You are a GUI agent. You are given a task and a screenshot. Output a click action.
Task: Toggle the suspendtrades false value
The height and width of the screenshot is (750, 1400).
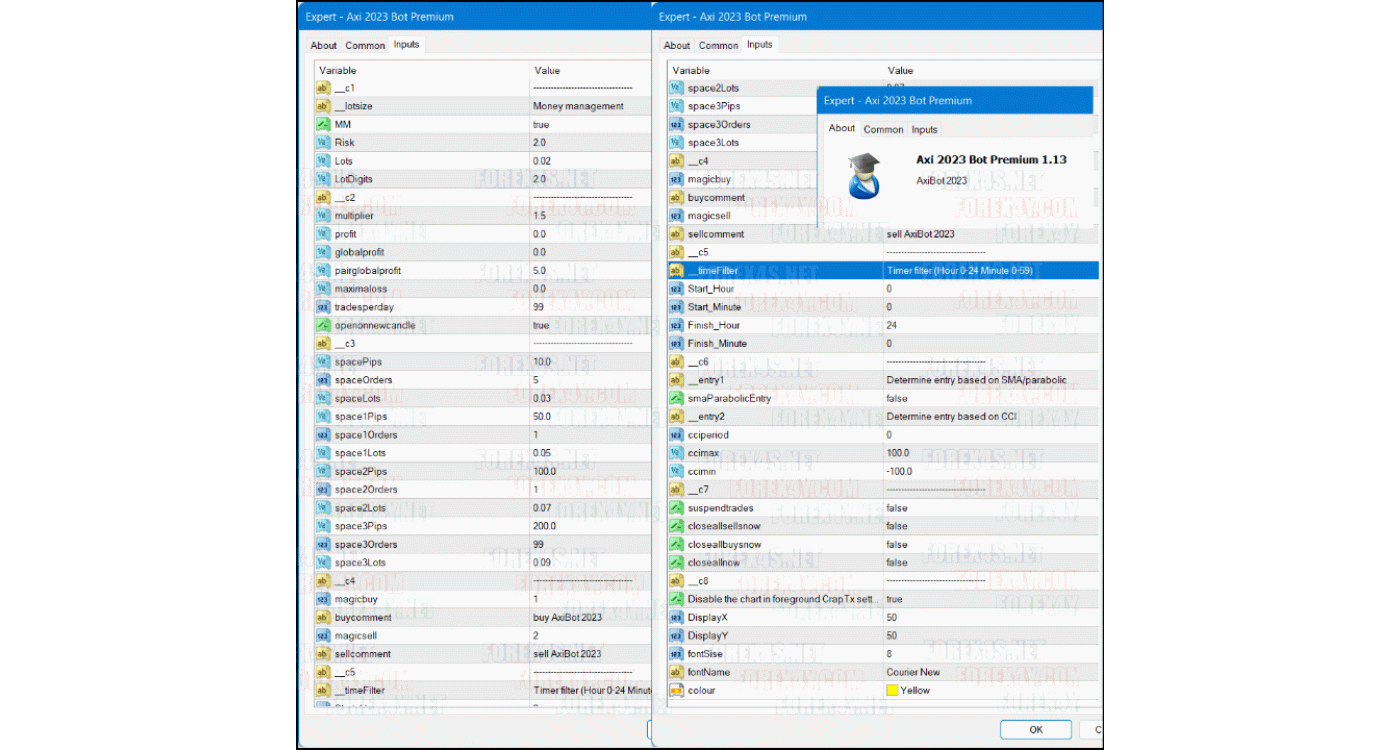pos(897,508)
